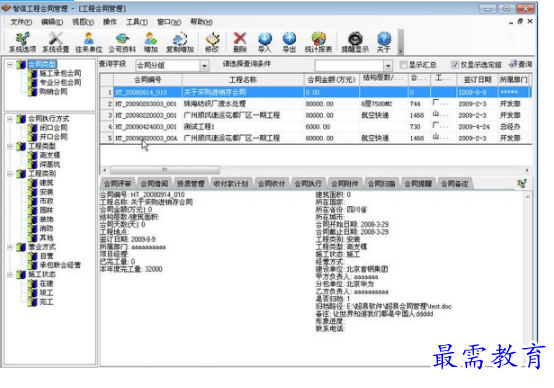Open the 文件 menu

[x=21, y=22]
